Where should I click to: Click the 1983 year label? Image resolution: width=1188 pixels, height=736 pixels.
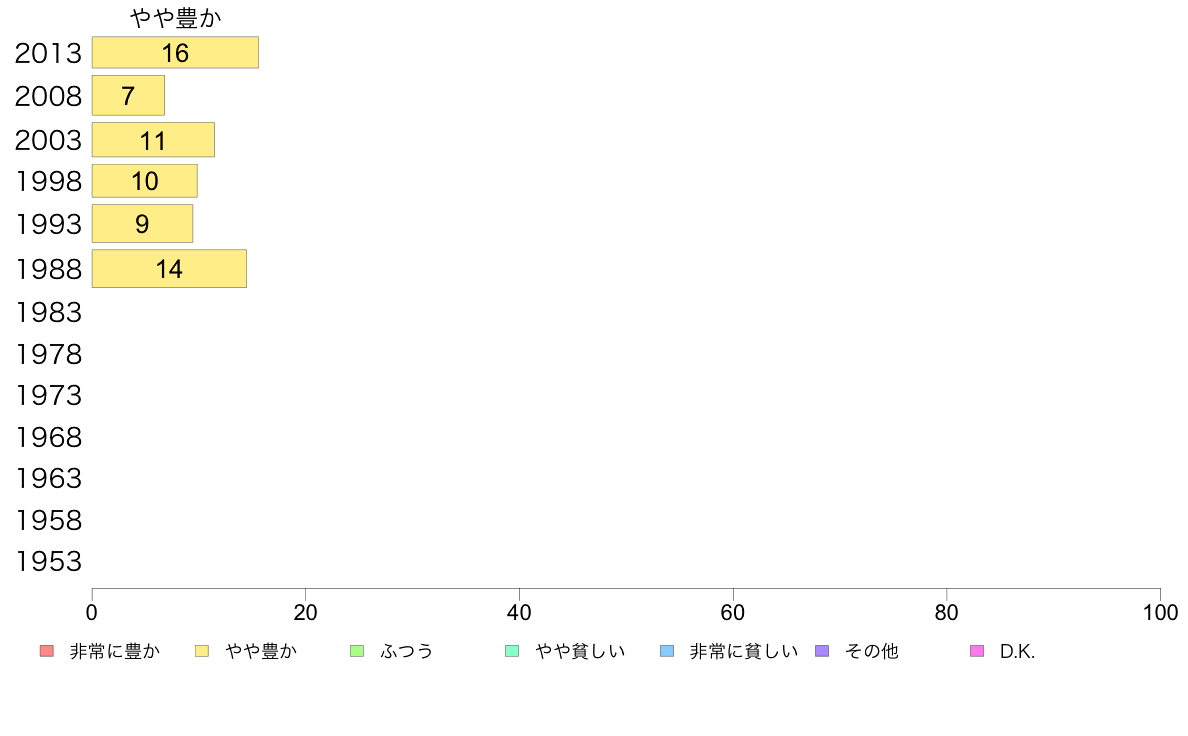click(48, 312)
